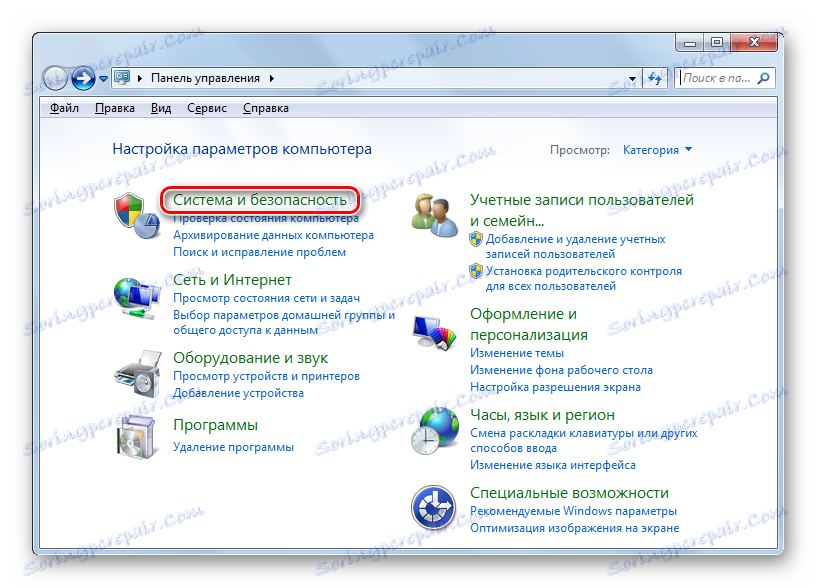Expand breadcrumb arrow after Панель управления

click(x=272, y=78)
